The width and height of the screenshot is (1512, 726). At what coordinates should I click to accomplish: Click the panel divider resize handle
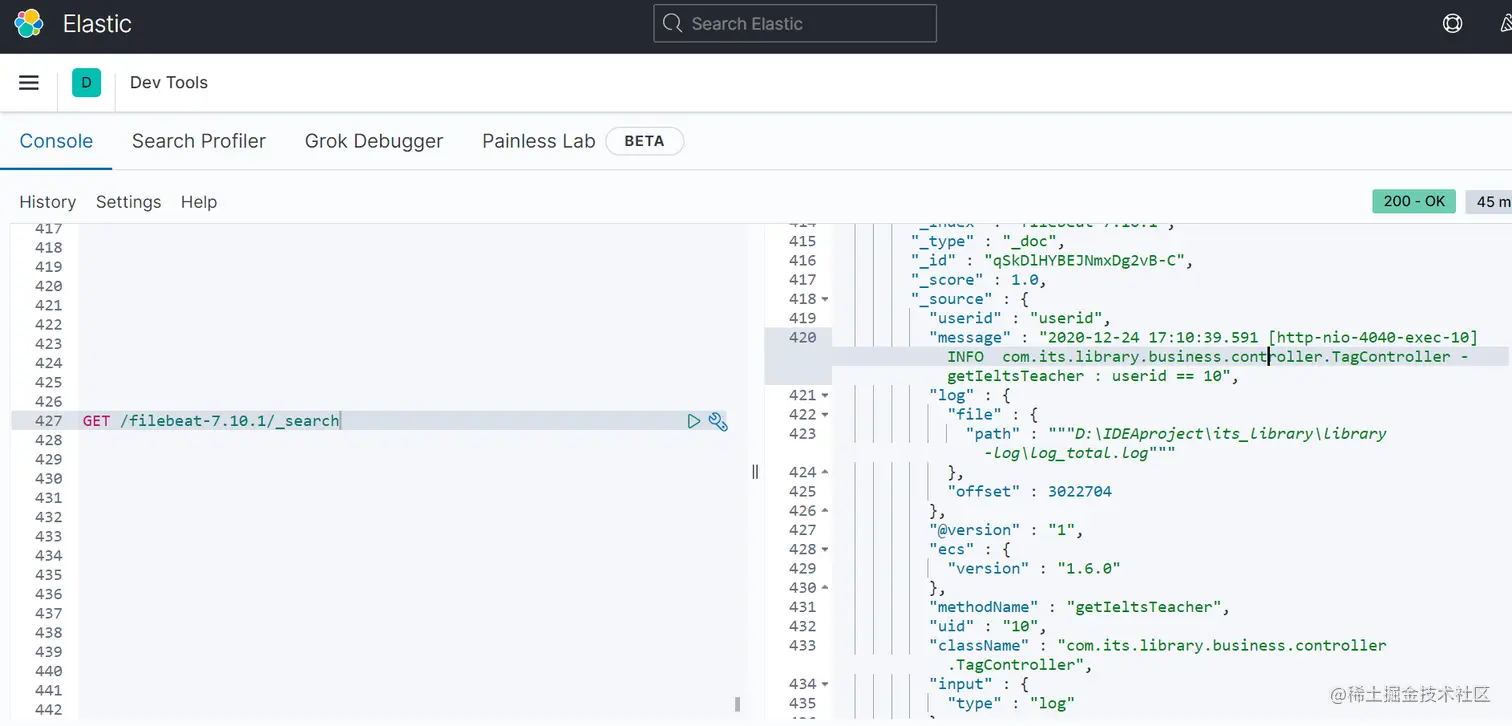755,471
